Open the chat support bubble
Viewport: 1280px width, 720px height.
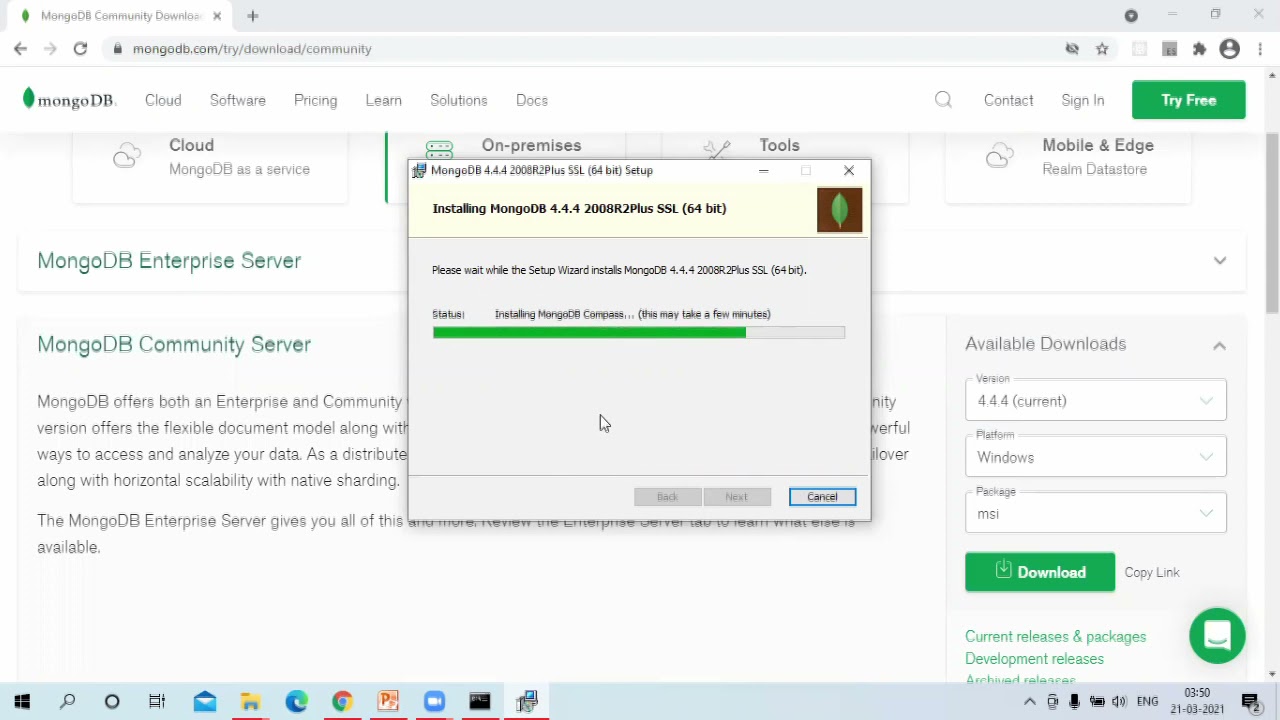click(x=1217, y=635)
